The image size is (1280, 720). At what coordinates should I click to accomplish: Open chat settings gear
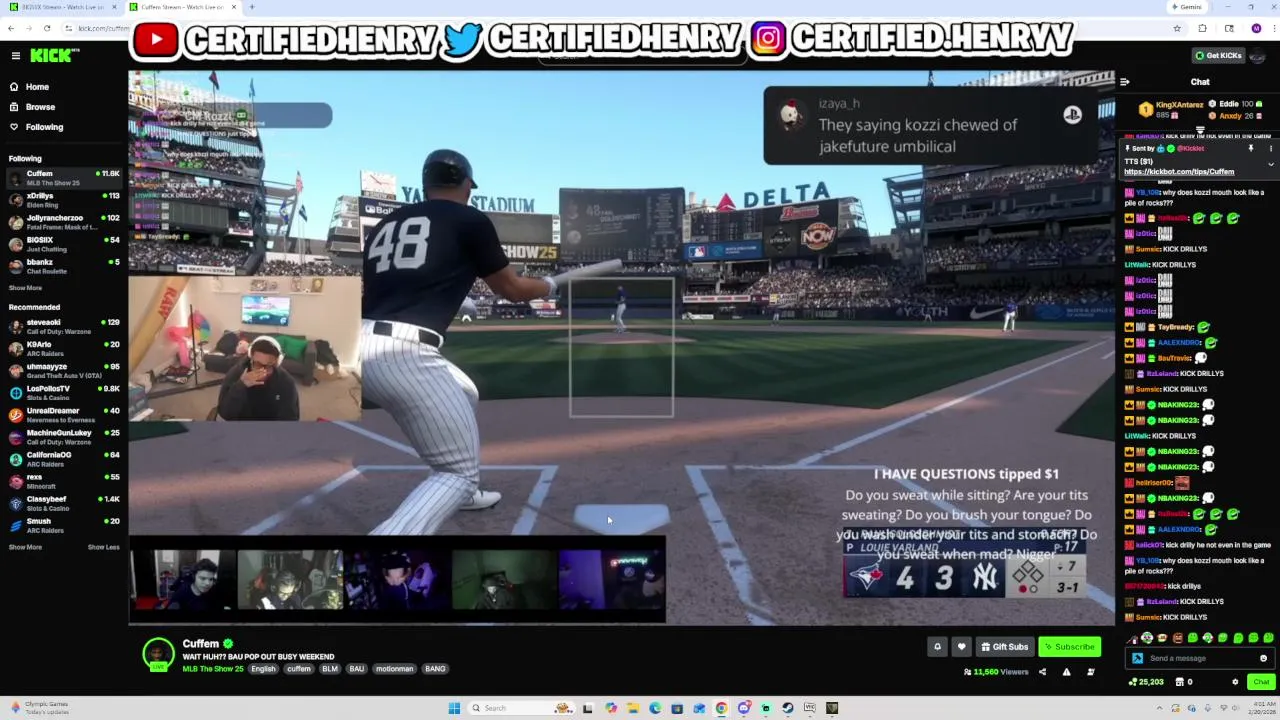click(x=1235, y=682)
